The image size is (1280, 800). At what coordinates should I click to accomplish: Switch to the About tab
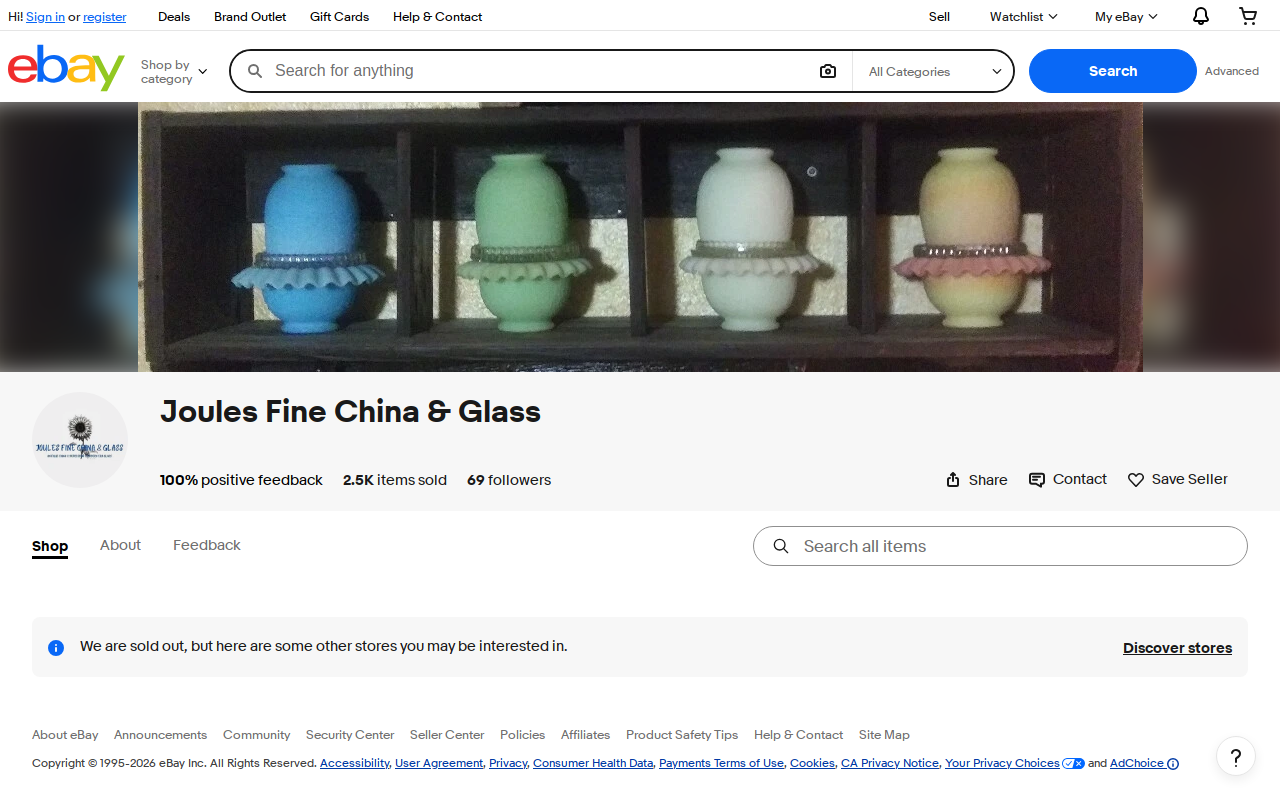pyautogui.click(x=120, y=545)
